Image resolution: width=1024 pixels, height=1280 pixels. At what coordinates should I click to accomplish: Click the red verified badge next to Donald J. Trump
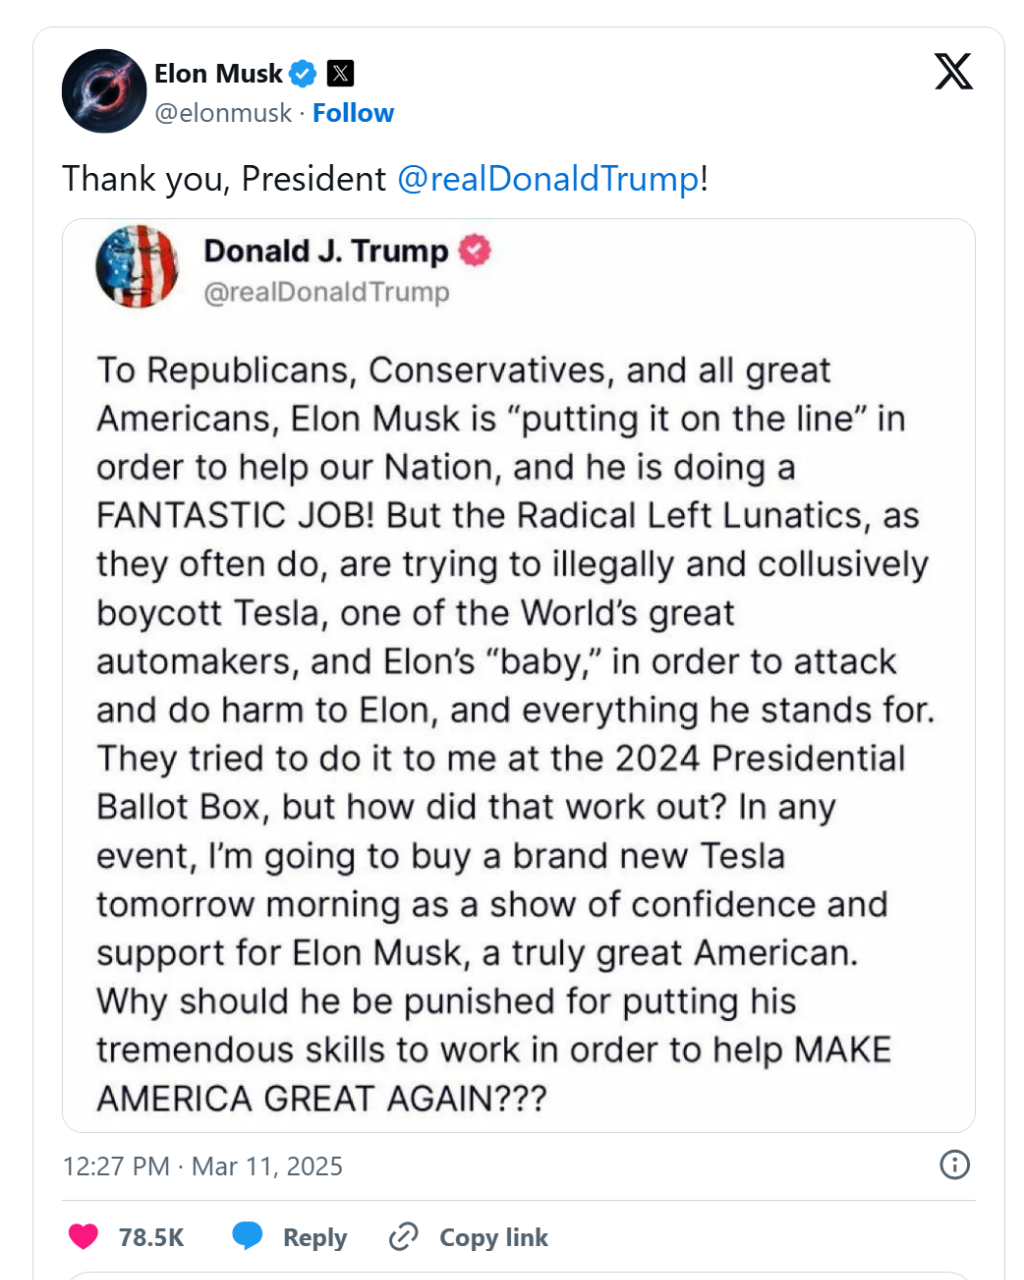[x=475, y=251]
